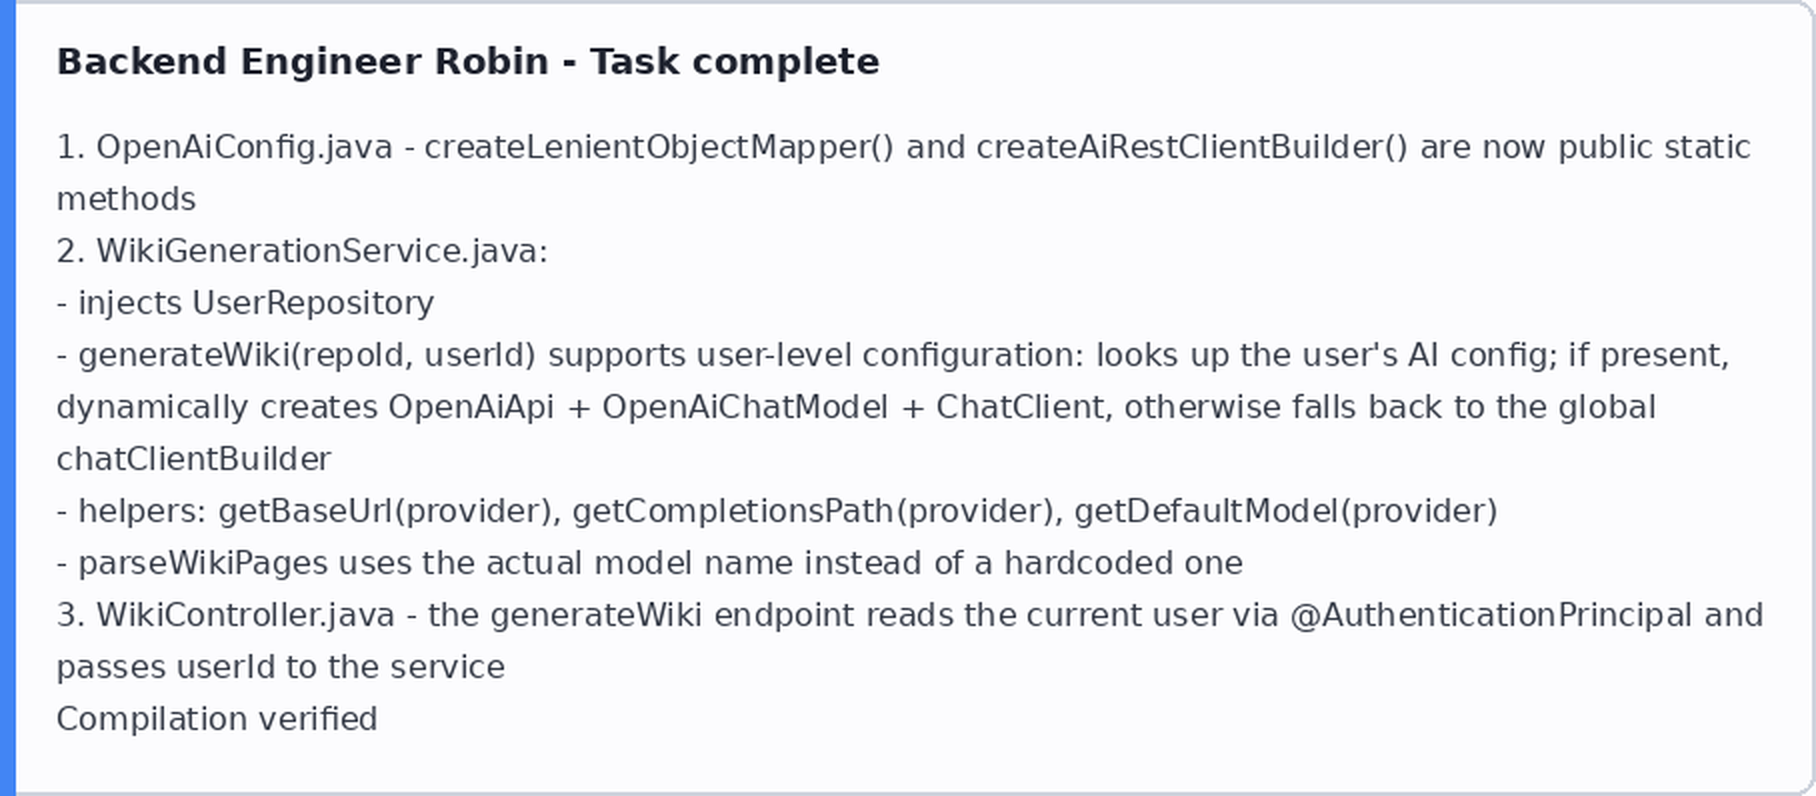This screenshot has height=796, width=1816.
Task: Click the chatClientBuilder text line
Action: pos(194,459)
